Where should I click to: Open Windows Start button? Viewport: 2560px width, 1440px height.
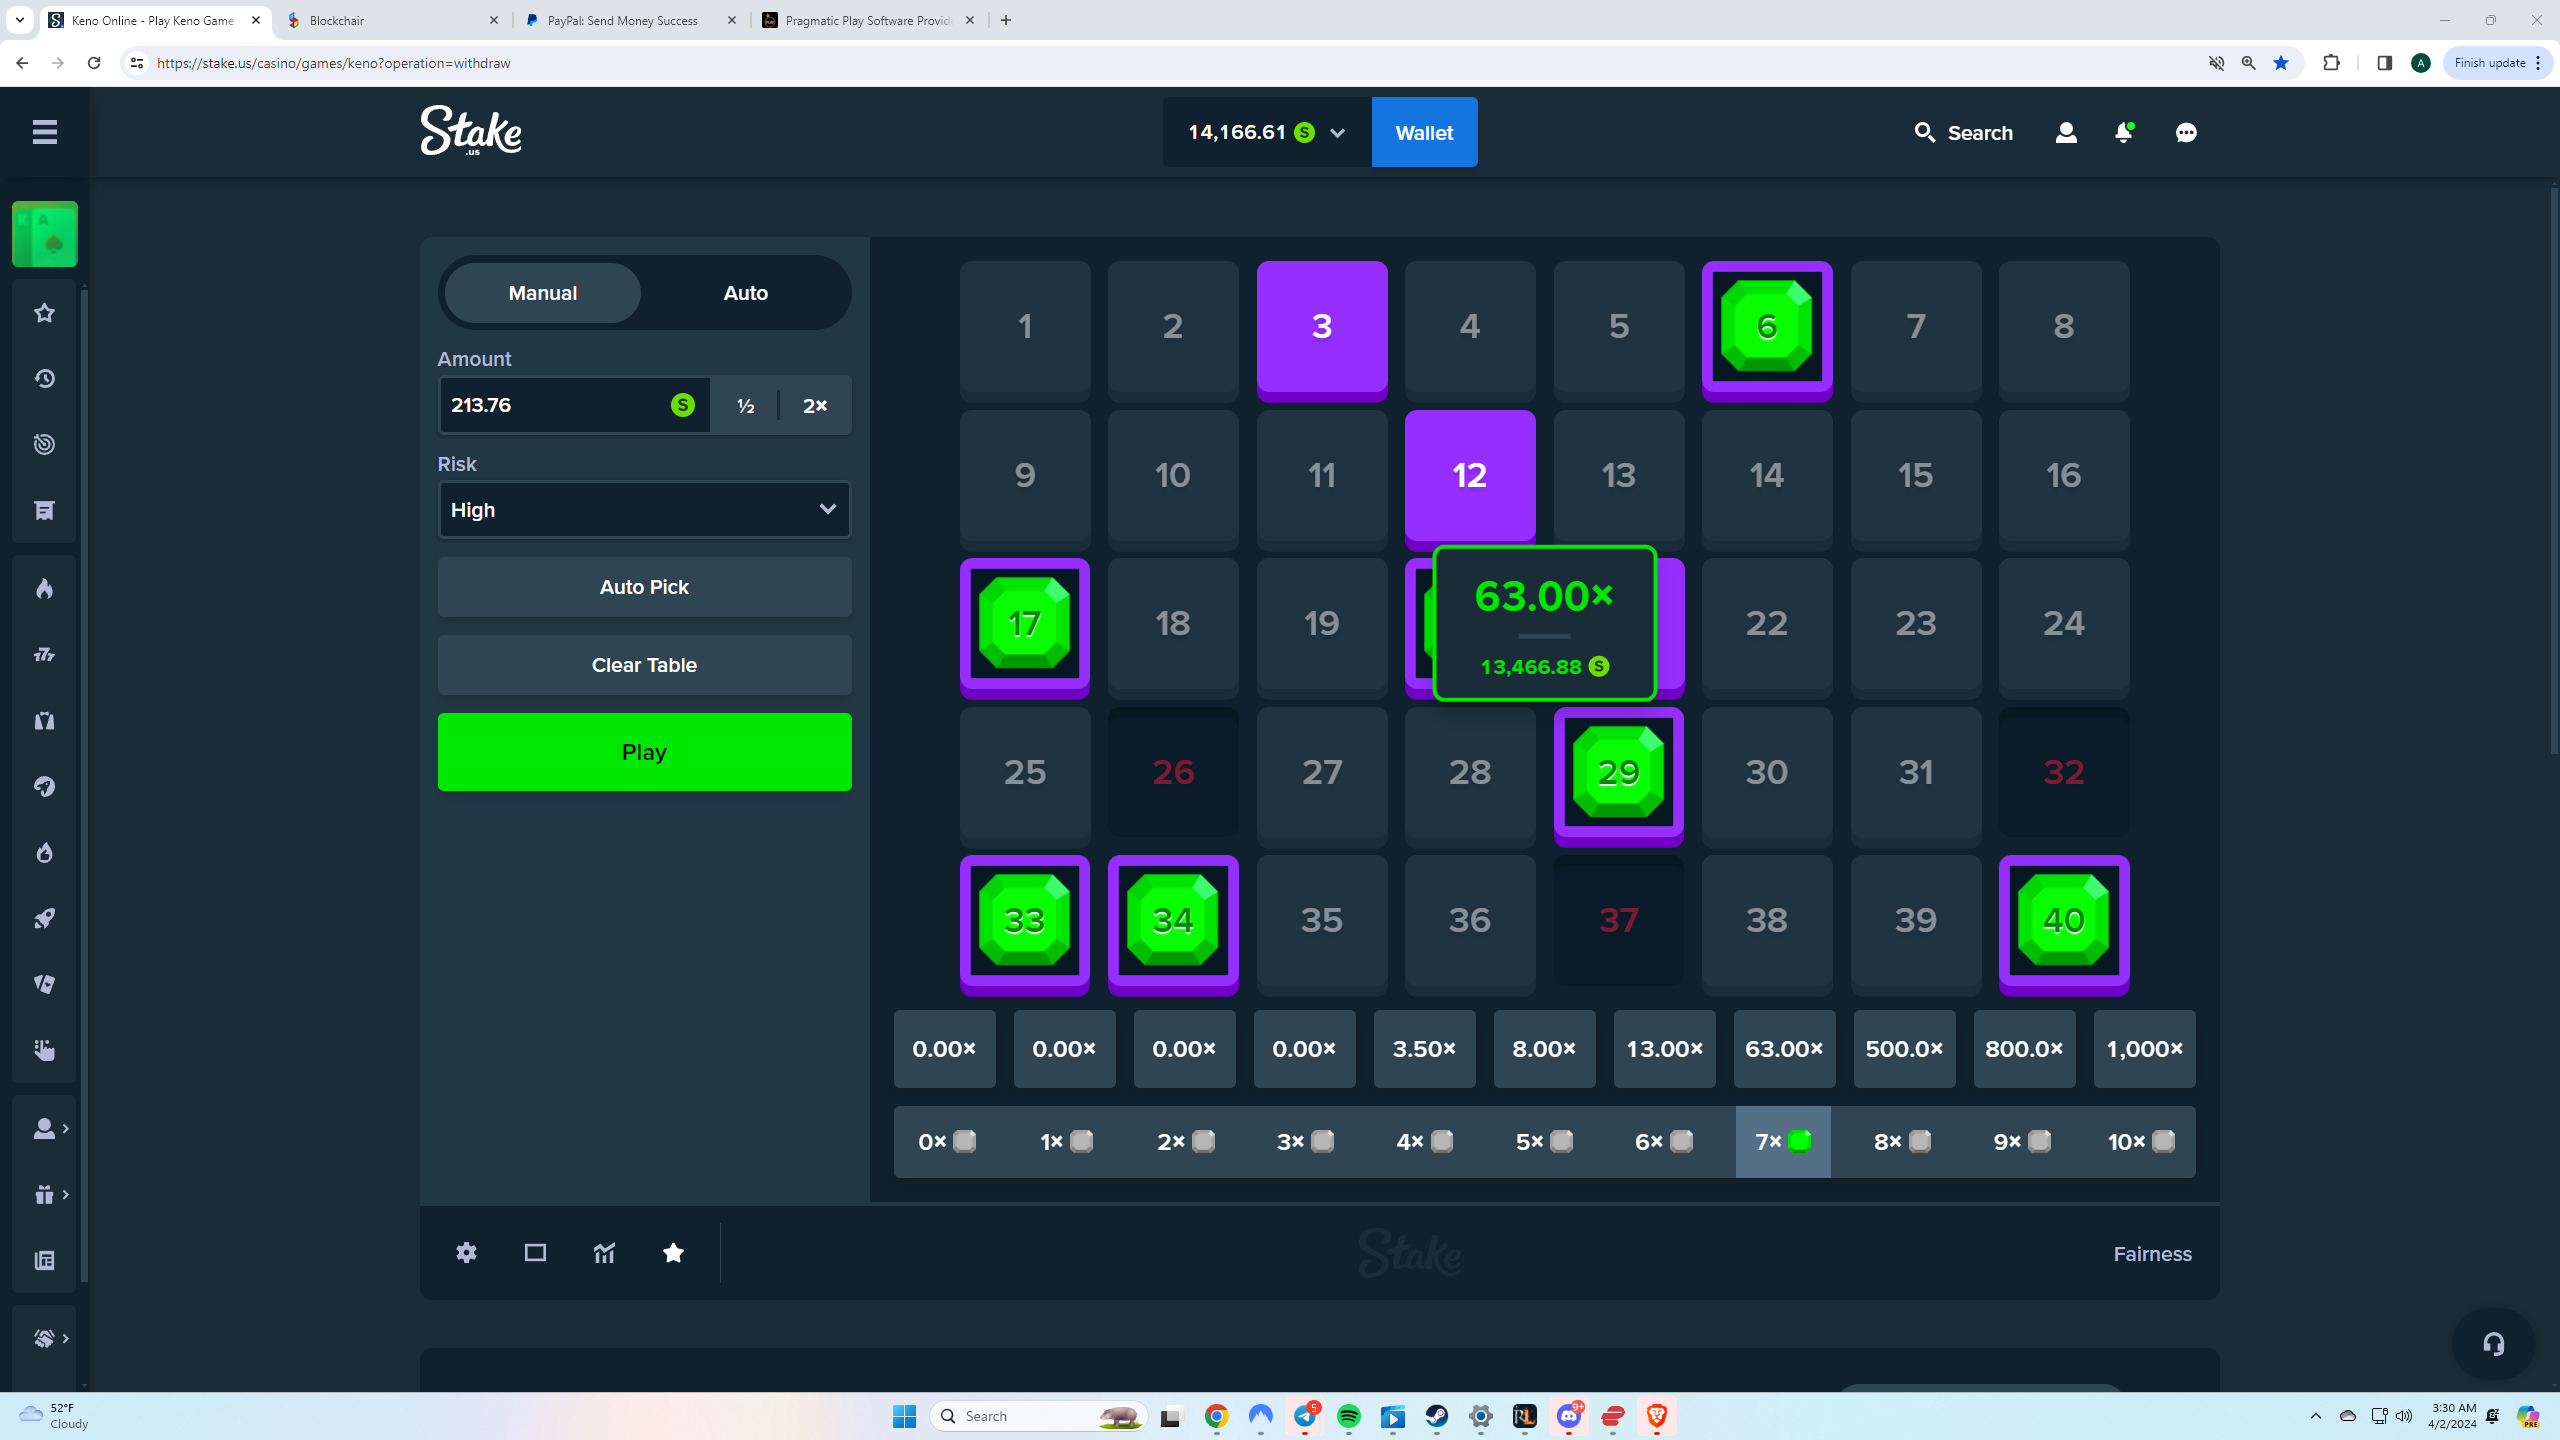pos(904,1416)
